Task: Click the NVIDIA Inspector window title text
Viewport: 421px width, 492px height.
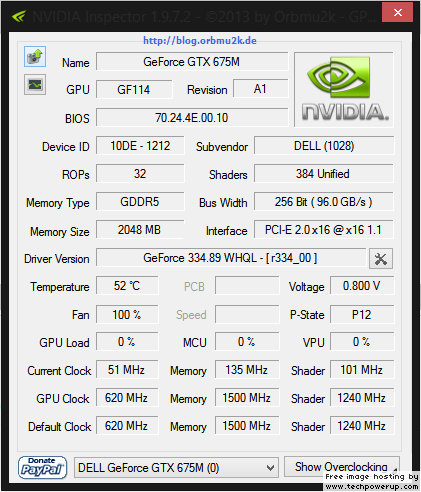Action: pos(204,17)
